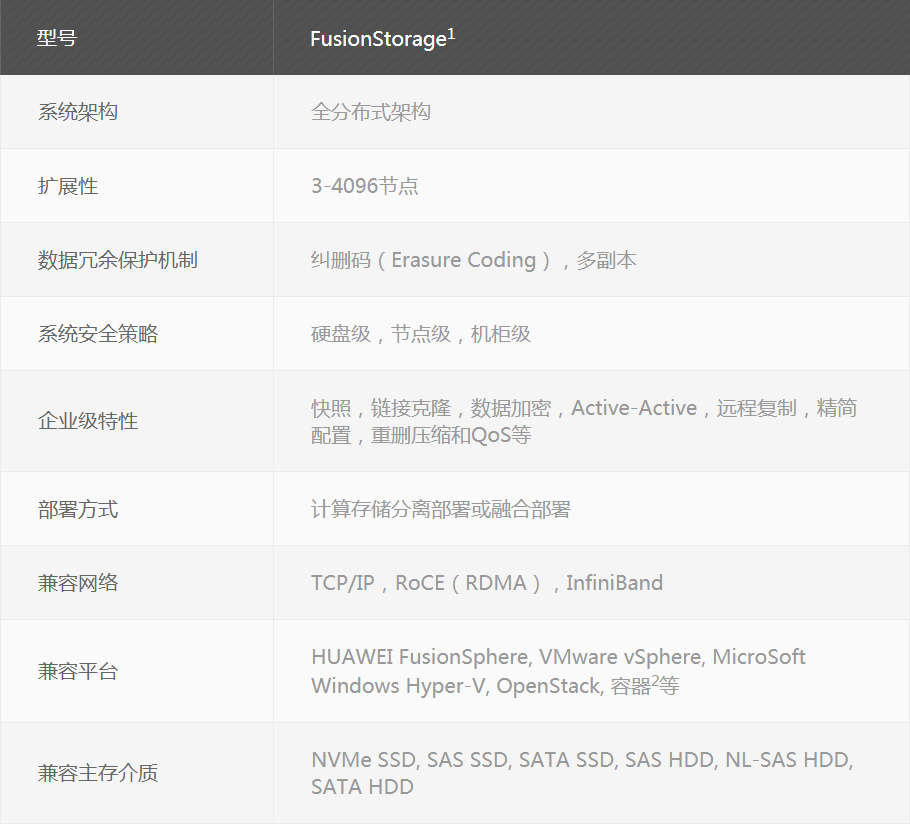Click the 兼容网络 row label
The height and width of the screenshot is (826, 910).
(x=78, y=583)
